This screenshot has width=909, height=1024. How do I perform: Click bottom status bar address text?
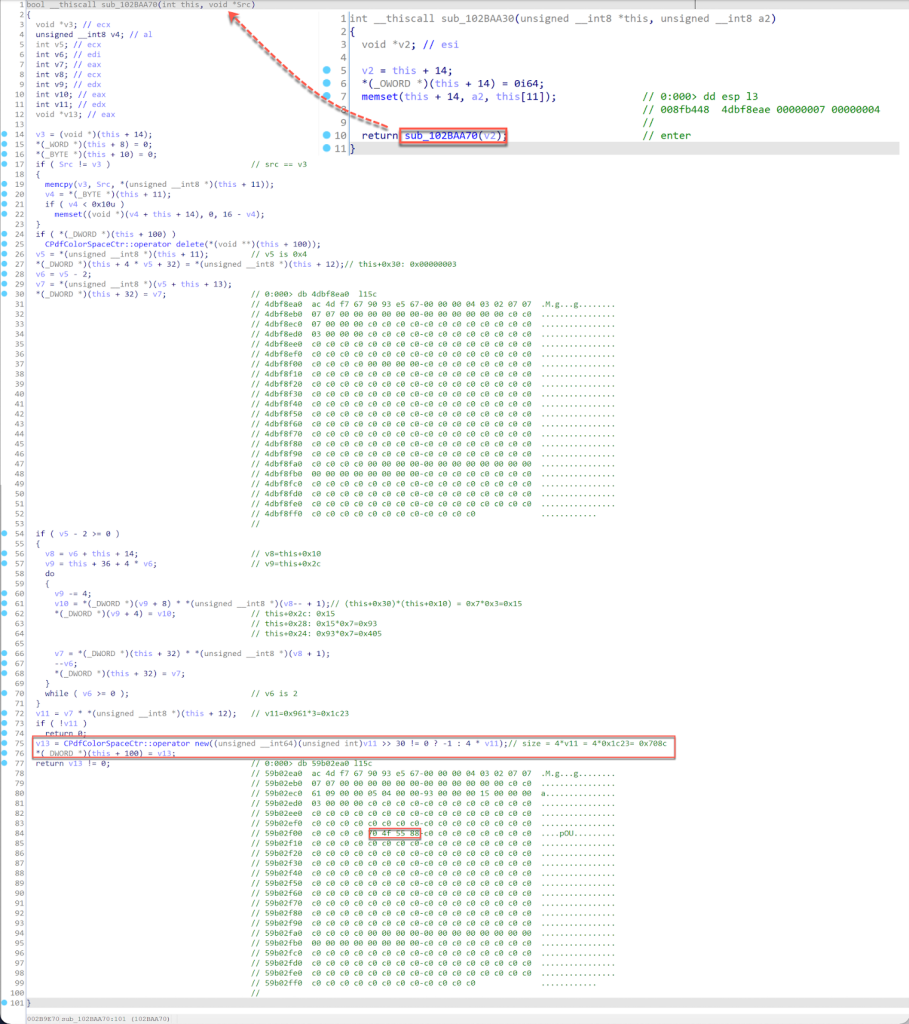coord(99,1019)
